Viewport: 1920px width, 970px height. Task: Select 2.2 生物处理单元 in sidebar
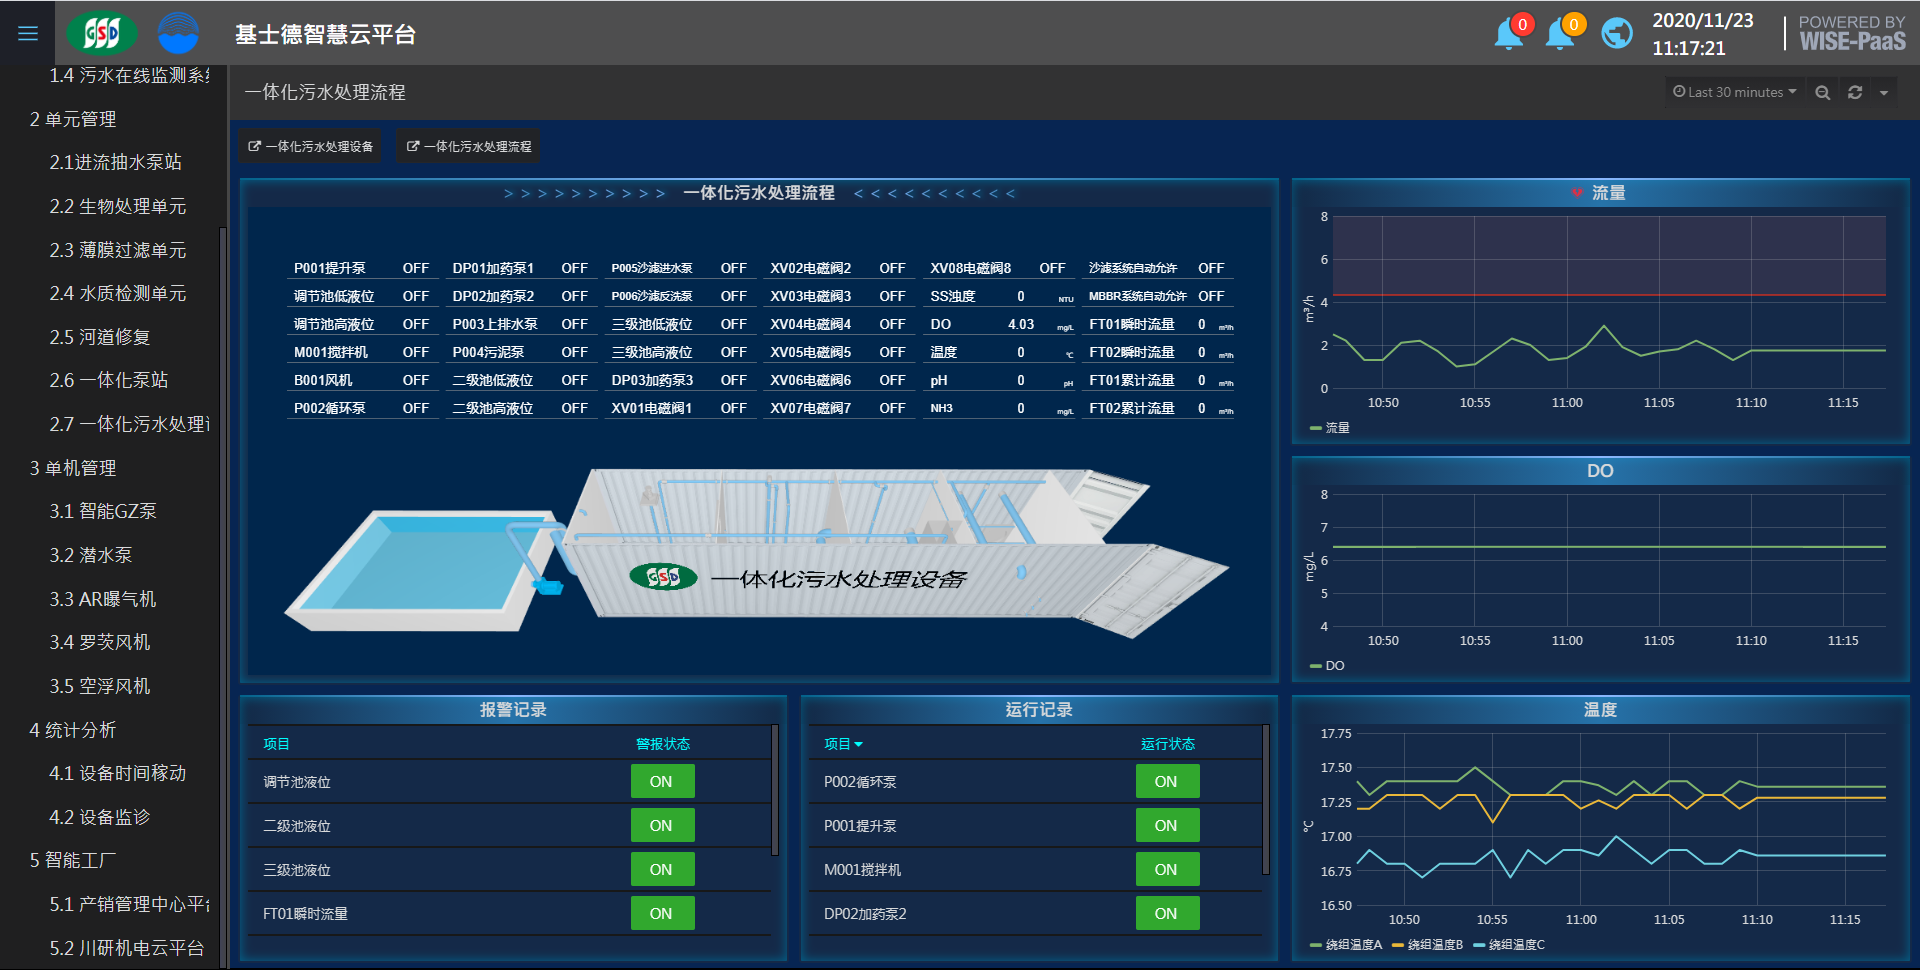118,206
